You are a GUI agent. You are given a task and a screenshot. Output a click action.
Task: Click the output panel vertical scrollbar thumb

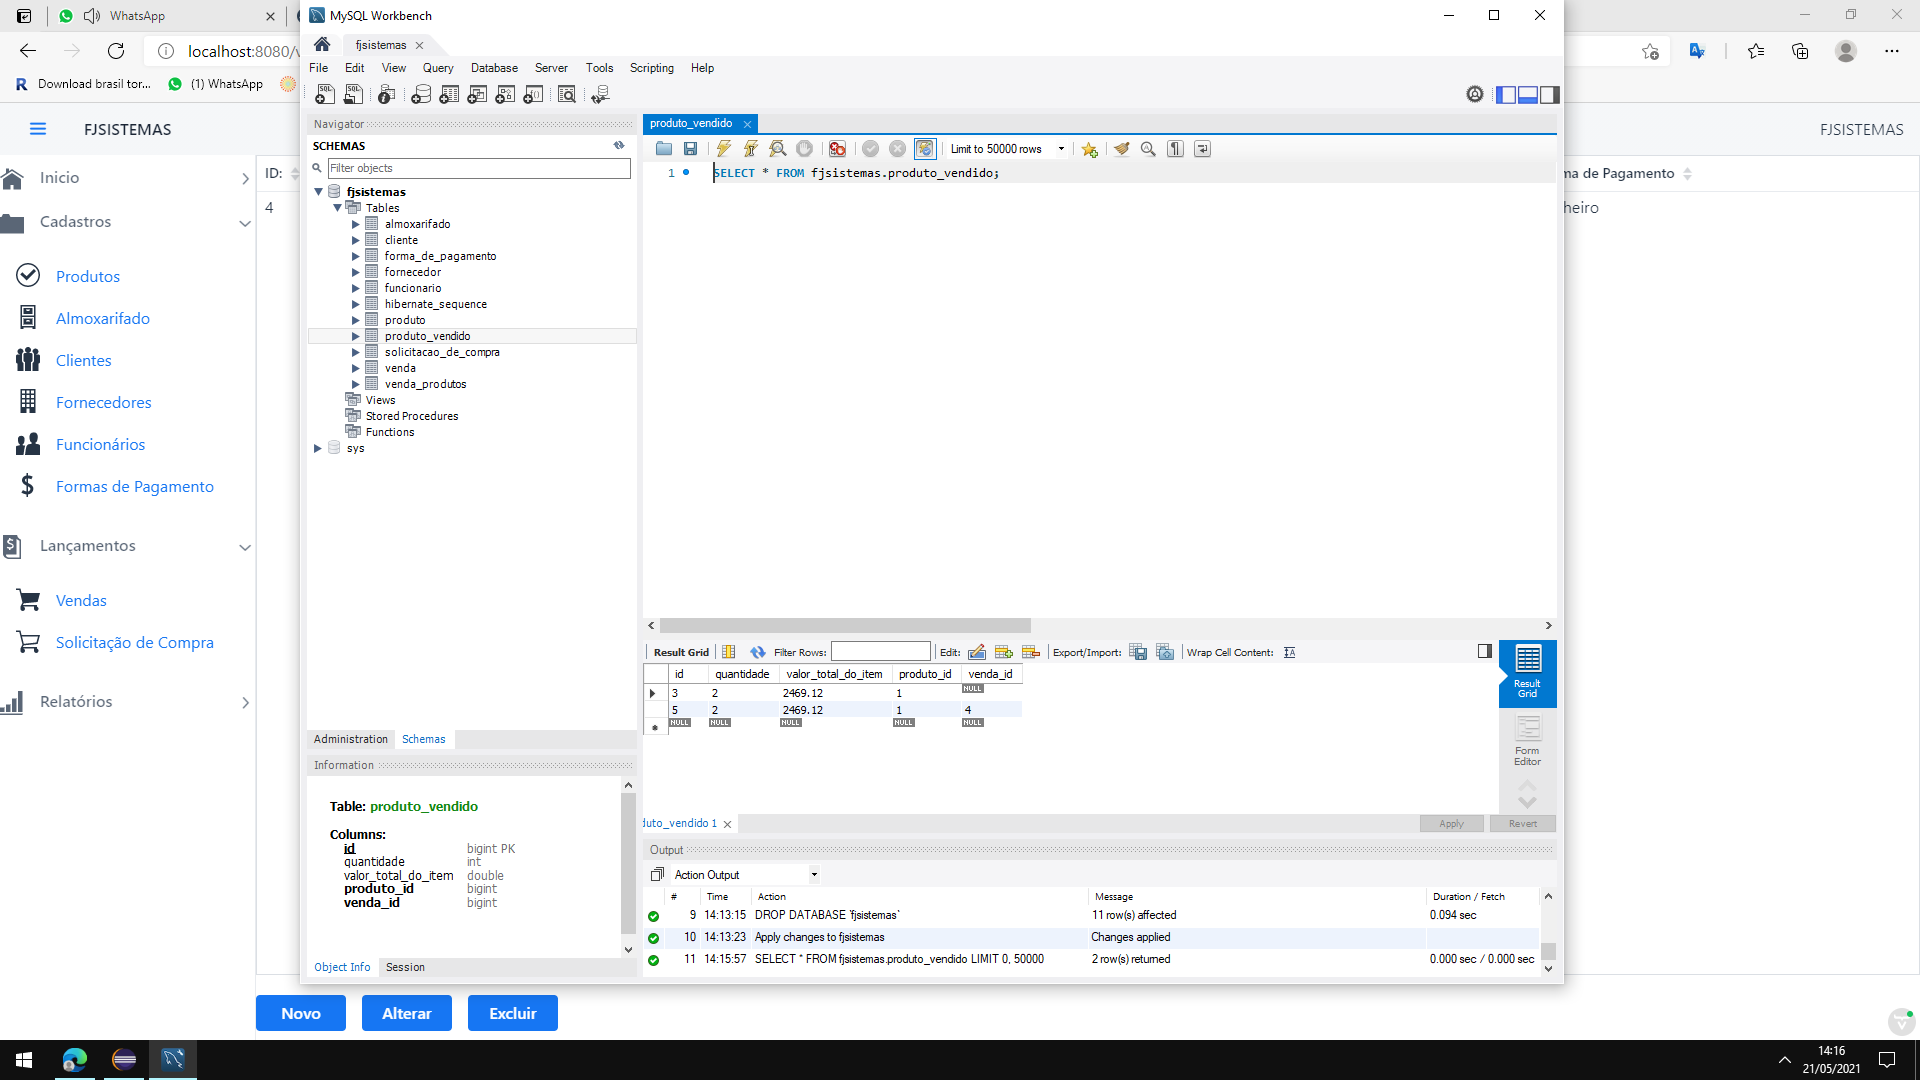pos(1548,950)
